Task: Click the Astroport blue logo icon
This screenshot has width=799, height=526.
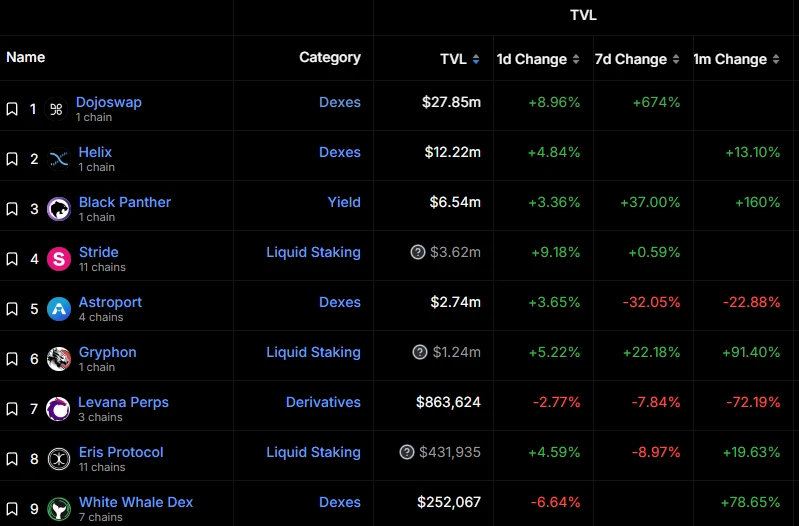Action: click(59, 309)
